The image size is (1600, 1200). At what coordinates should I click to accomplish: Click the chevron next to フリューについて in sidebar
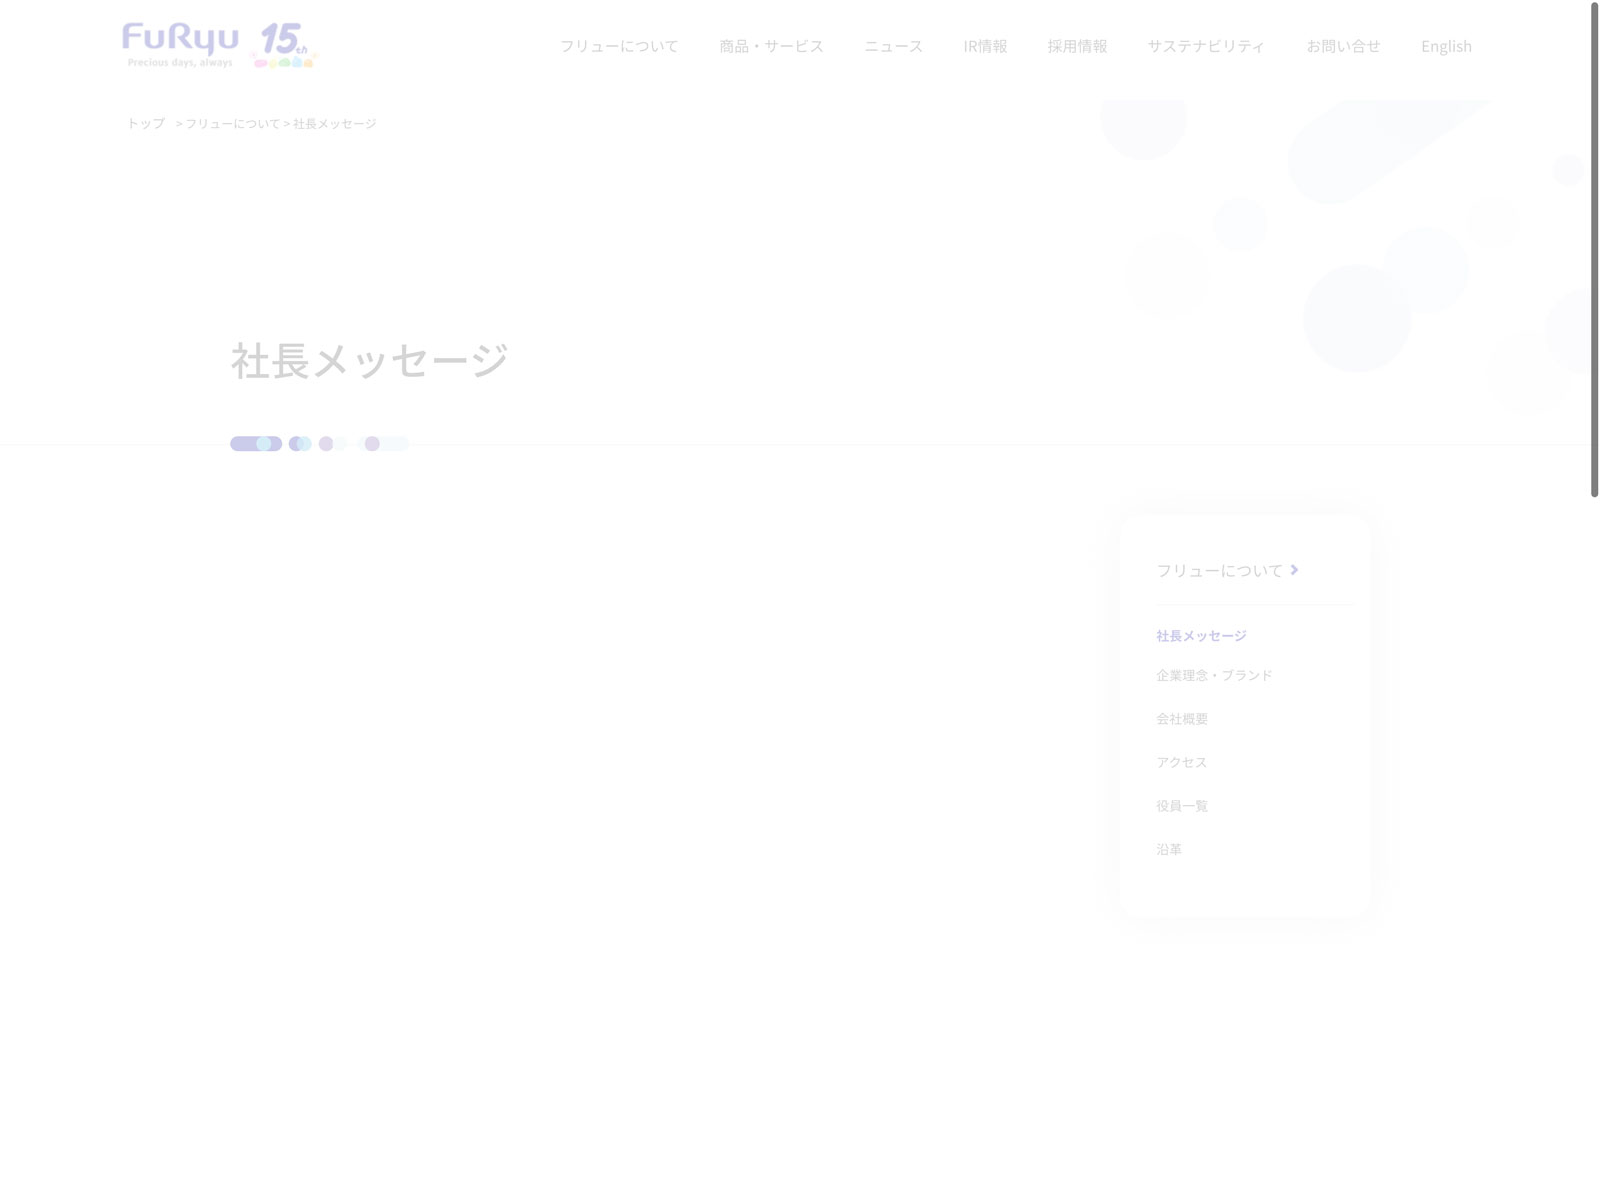[x=1294, y=570]
